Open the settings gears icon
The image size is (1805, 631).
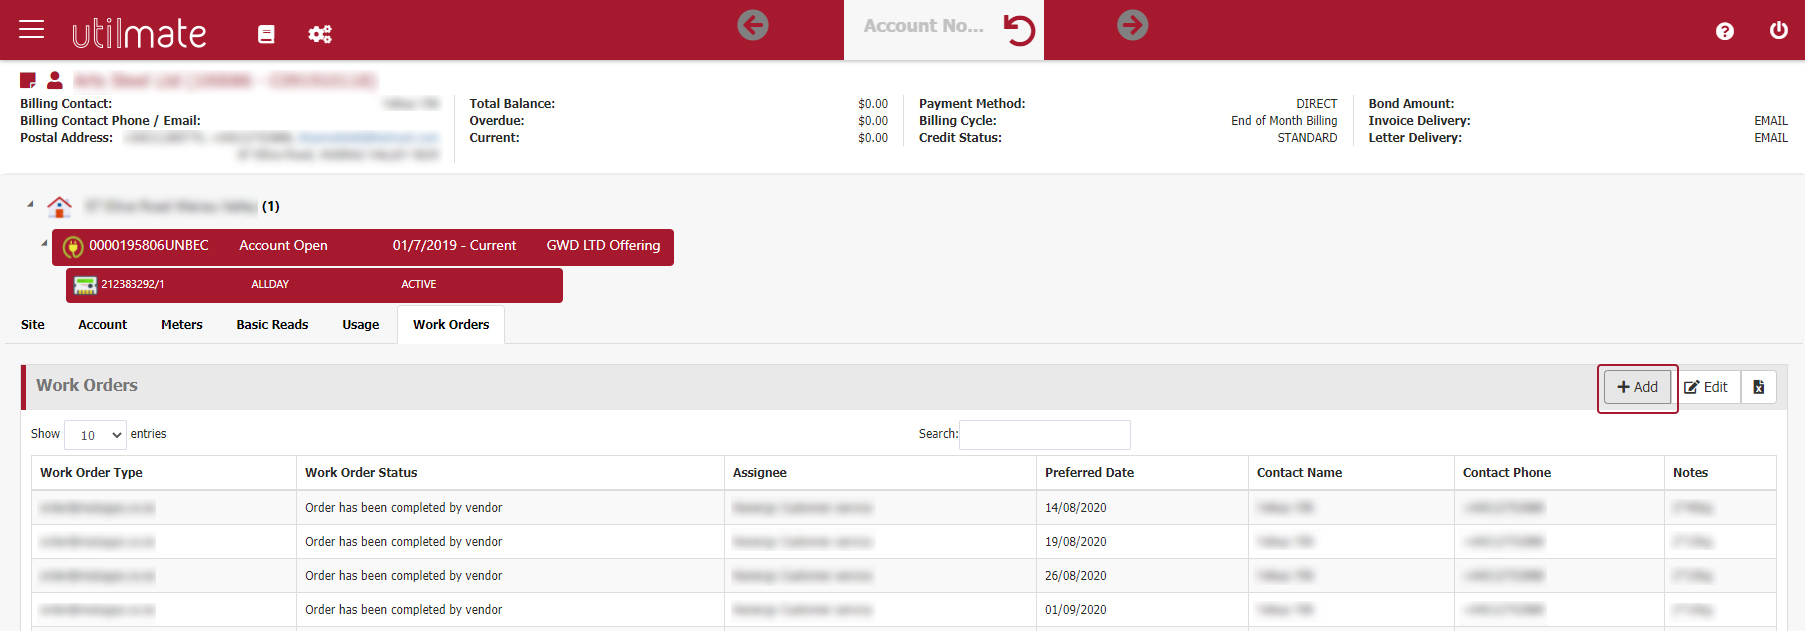click(320, 34)
